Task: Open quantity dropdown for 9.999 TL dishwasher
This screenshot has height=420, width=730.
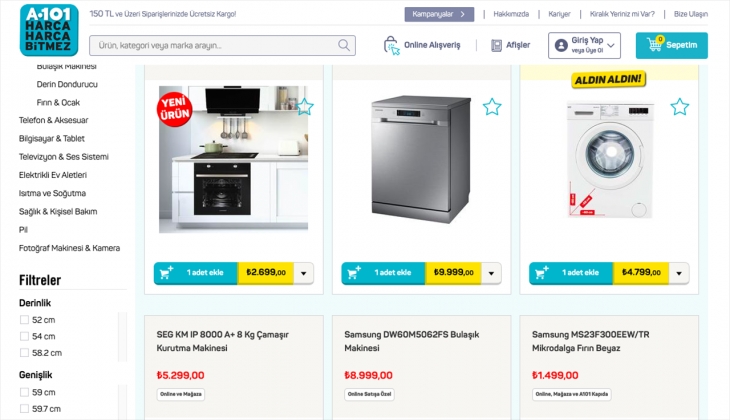Action: [491, 272]
